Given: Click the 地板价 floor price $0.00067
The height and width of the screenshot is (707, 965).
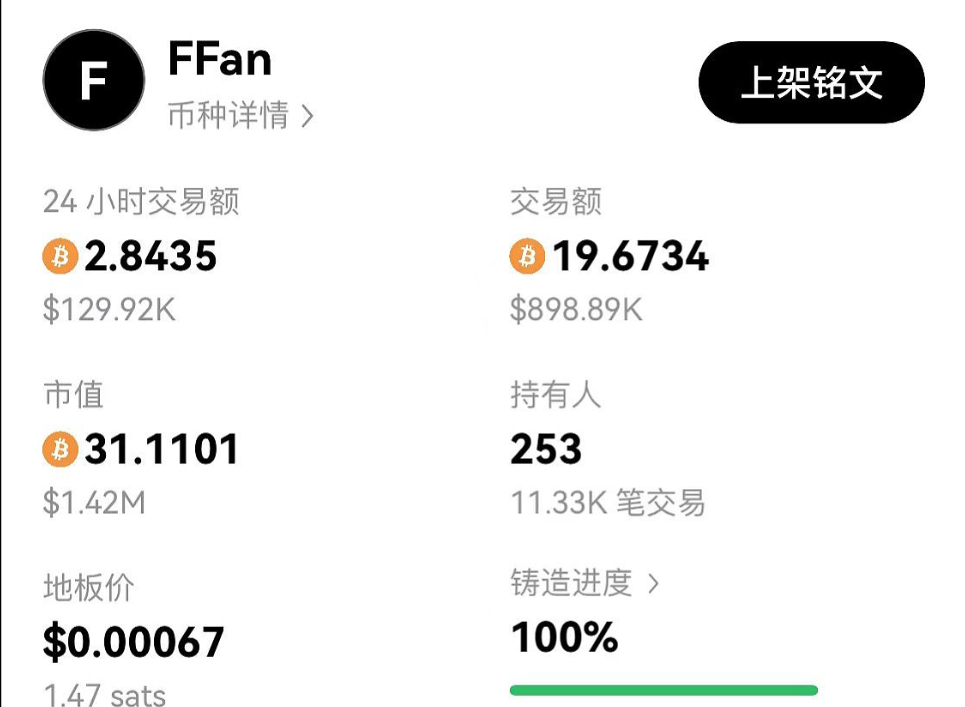Looking at the screenshot, I should (132, 643).
